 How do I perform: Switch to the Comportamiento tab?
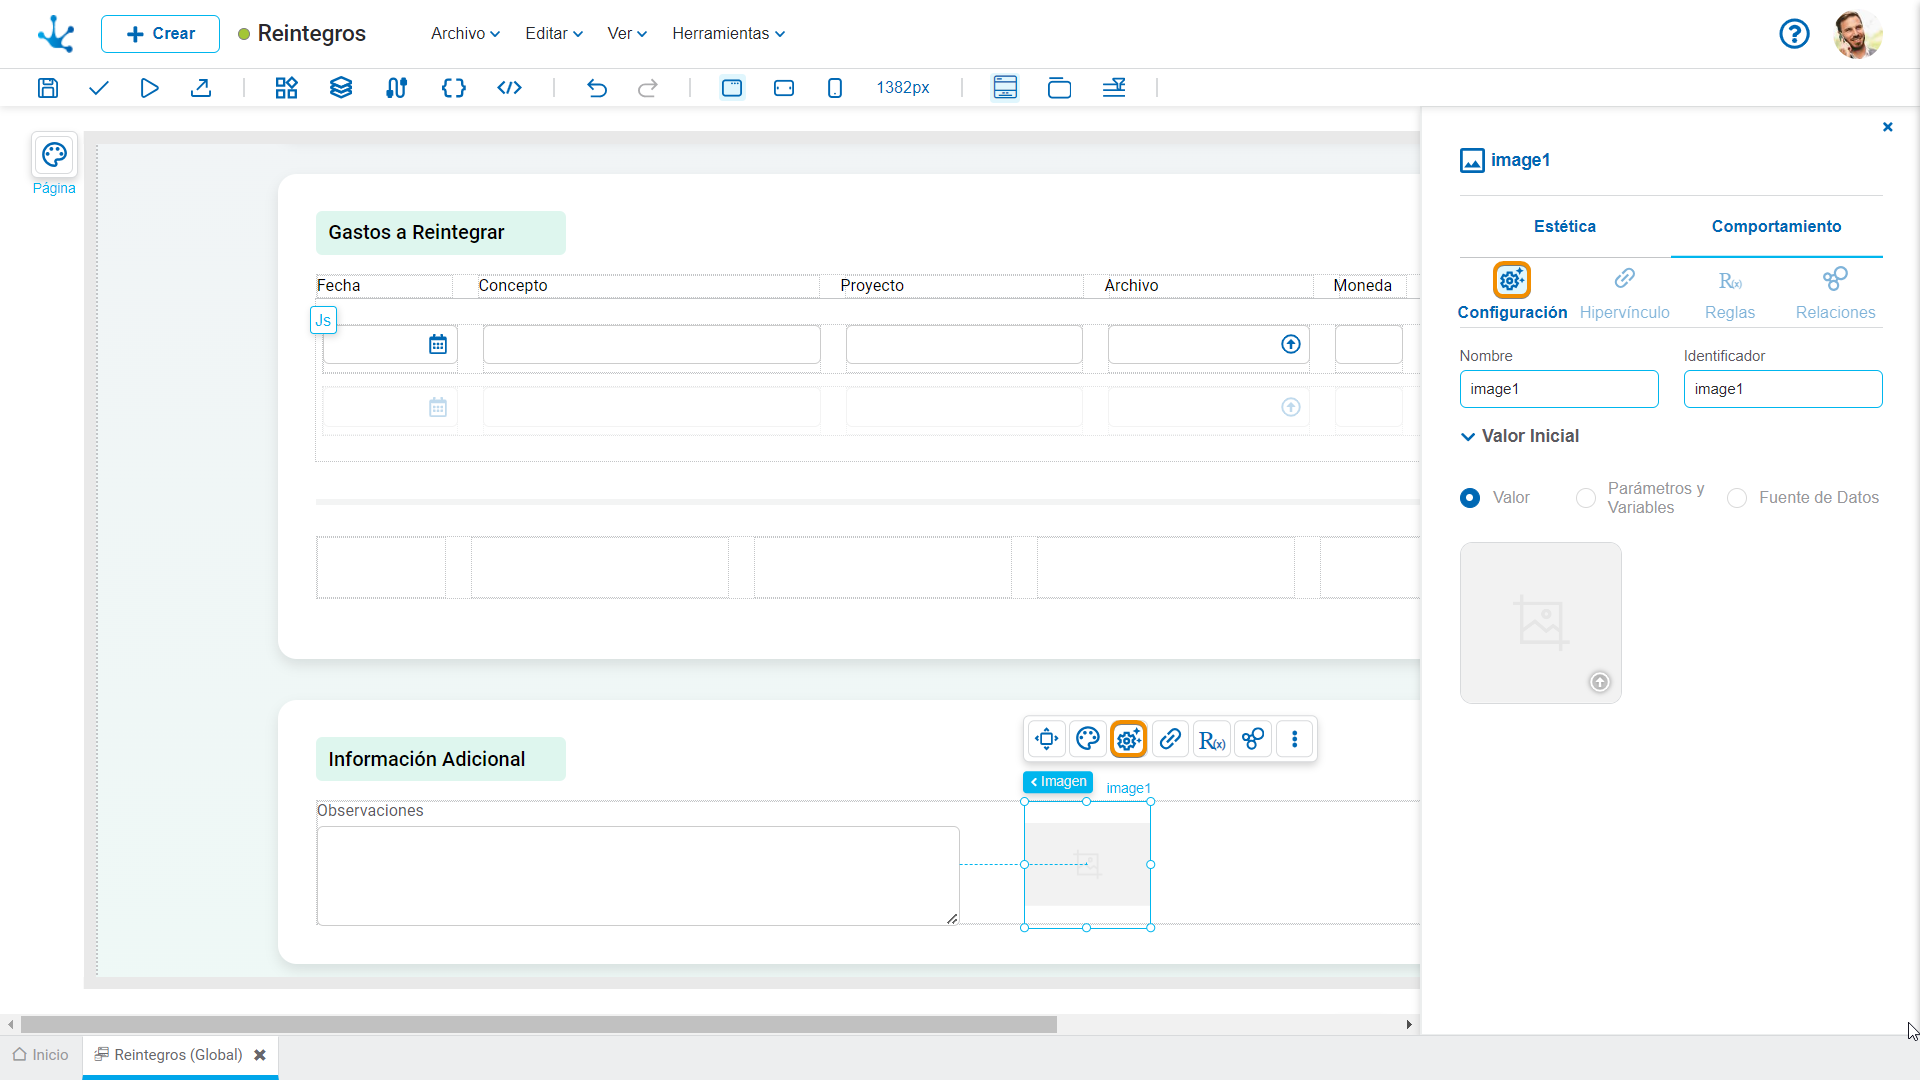(1776, 227)
